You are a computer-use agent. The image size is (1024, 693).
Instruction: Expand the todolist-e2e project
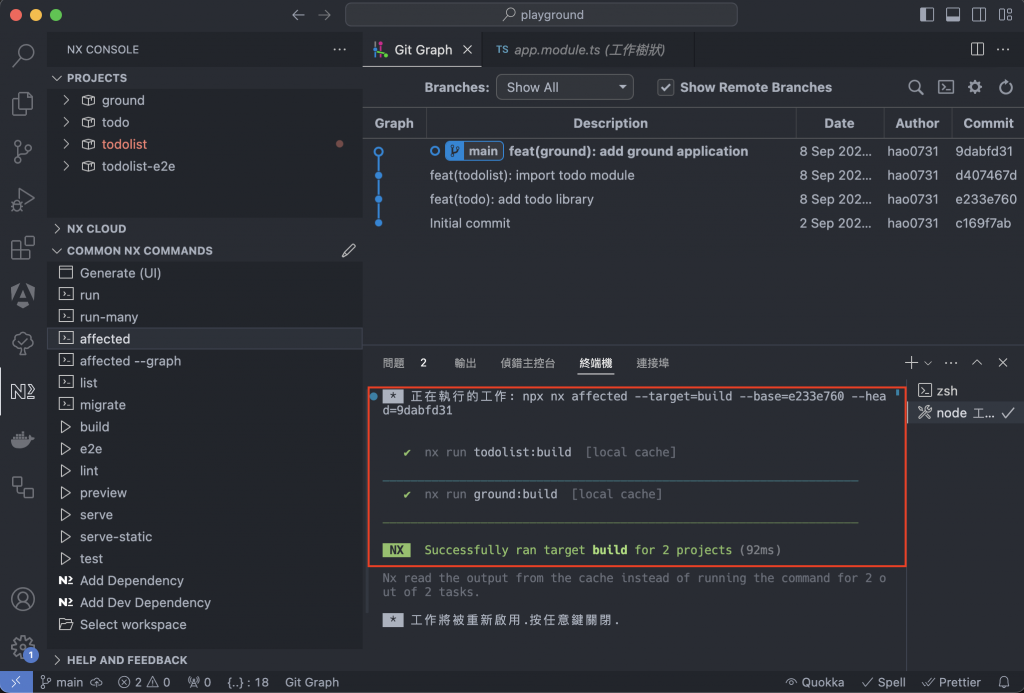pyautogui.click(x=66, y=166)
